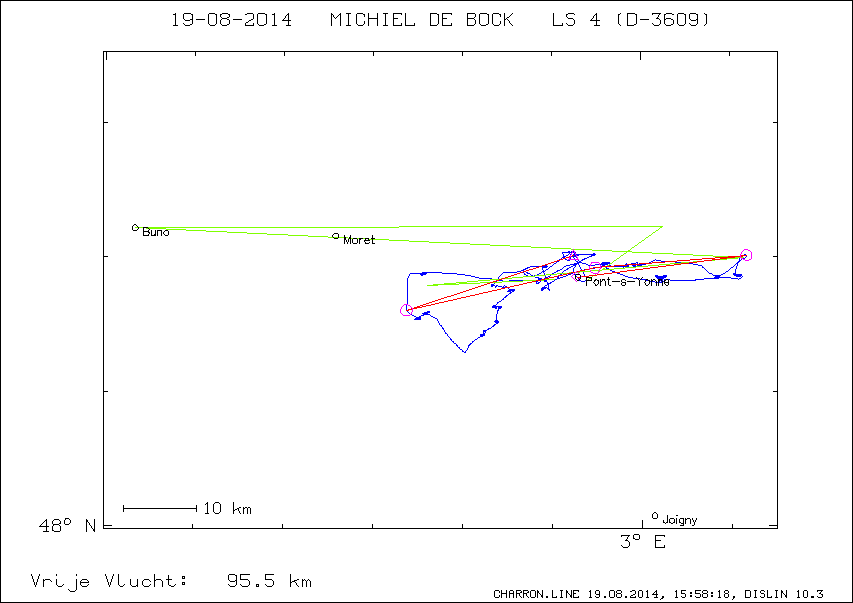
Task: Click the Buno waypoint label
Action: [156, 232]
